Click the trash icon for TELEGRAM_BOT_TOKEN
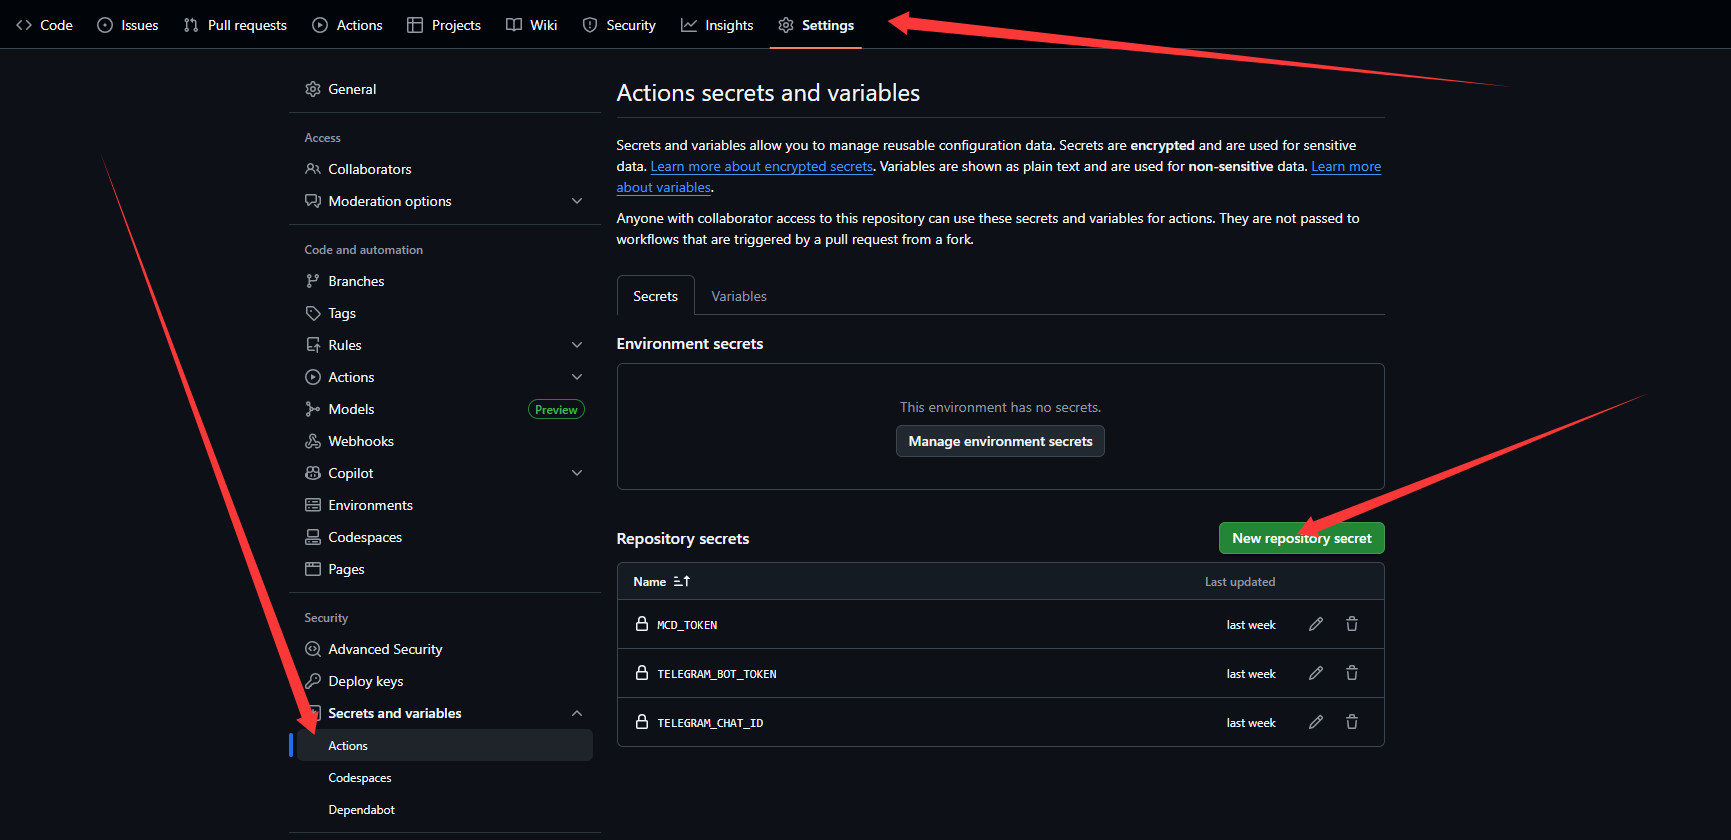The height and width of the screenshot is (840, 1731). coord(1351,673)
